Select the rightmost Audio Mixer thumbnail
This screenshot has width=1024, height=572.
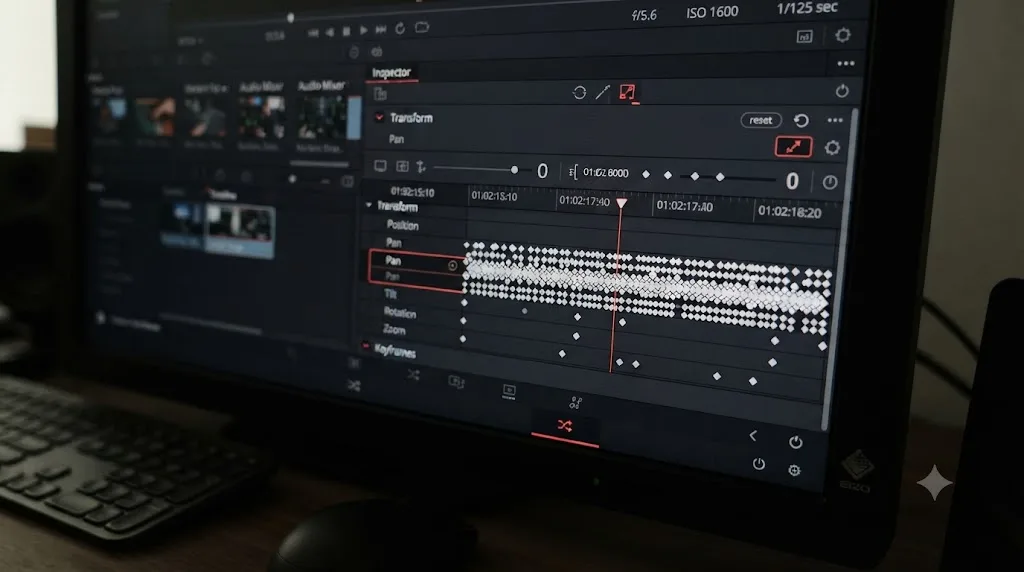(323, 118)
